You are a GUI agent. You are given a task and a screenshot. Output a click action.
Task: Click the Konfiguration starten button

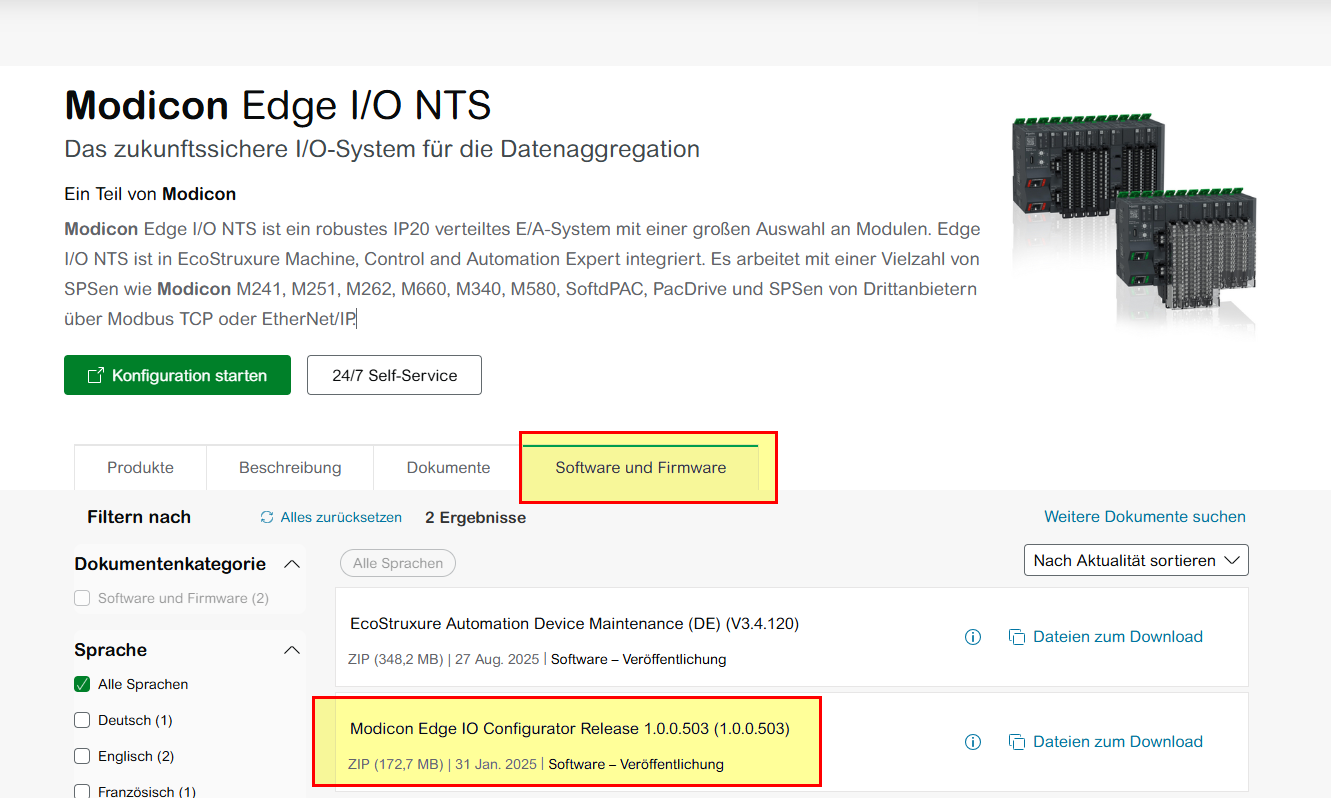[x=177, y=375]
